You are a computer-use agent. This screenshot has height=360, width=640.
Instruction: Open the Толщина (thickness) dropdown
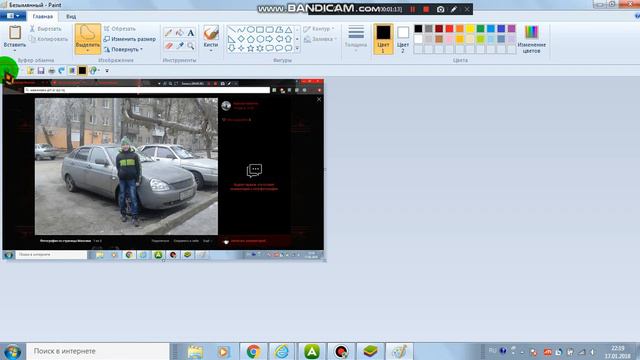(x=356, y=38)
